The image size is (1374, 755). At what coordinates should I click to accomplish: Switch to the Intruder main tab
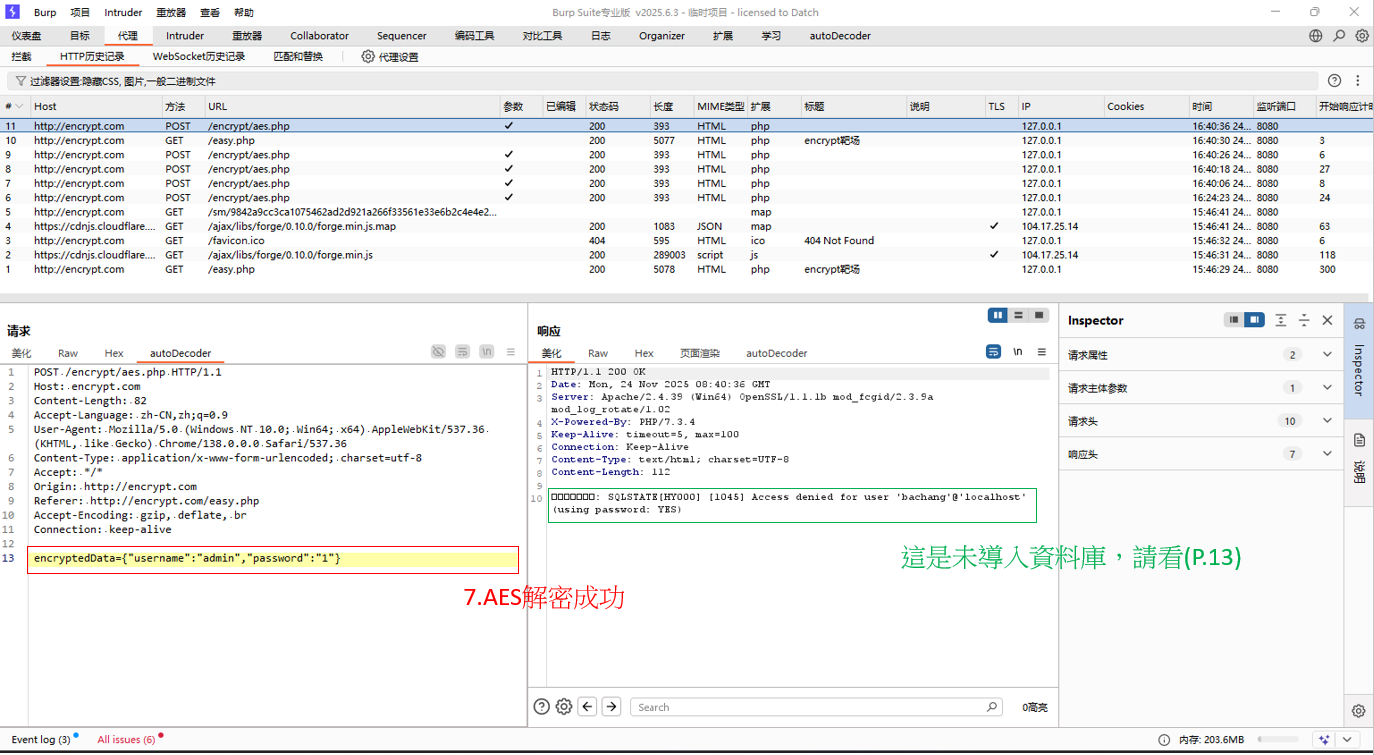point(185,35)
